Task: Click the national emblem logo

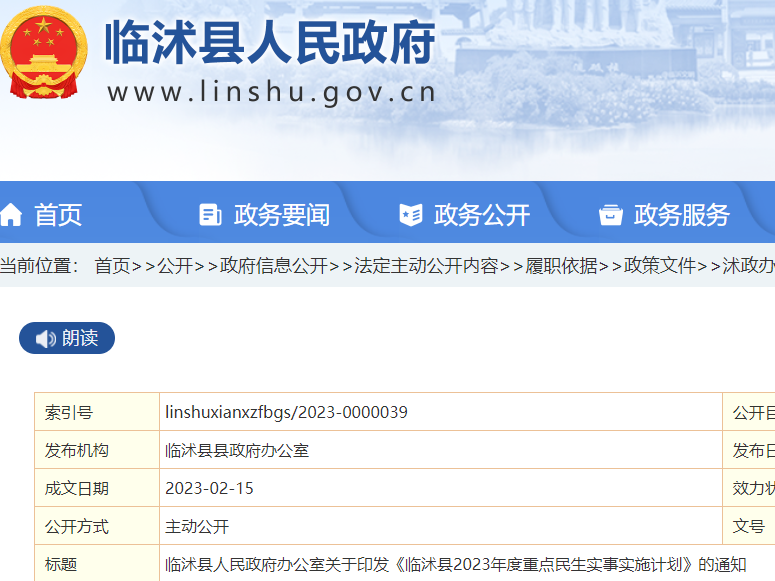Action: [44, 52]
